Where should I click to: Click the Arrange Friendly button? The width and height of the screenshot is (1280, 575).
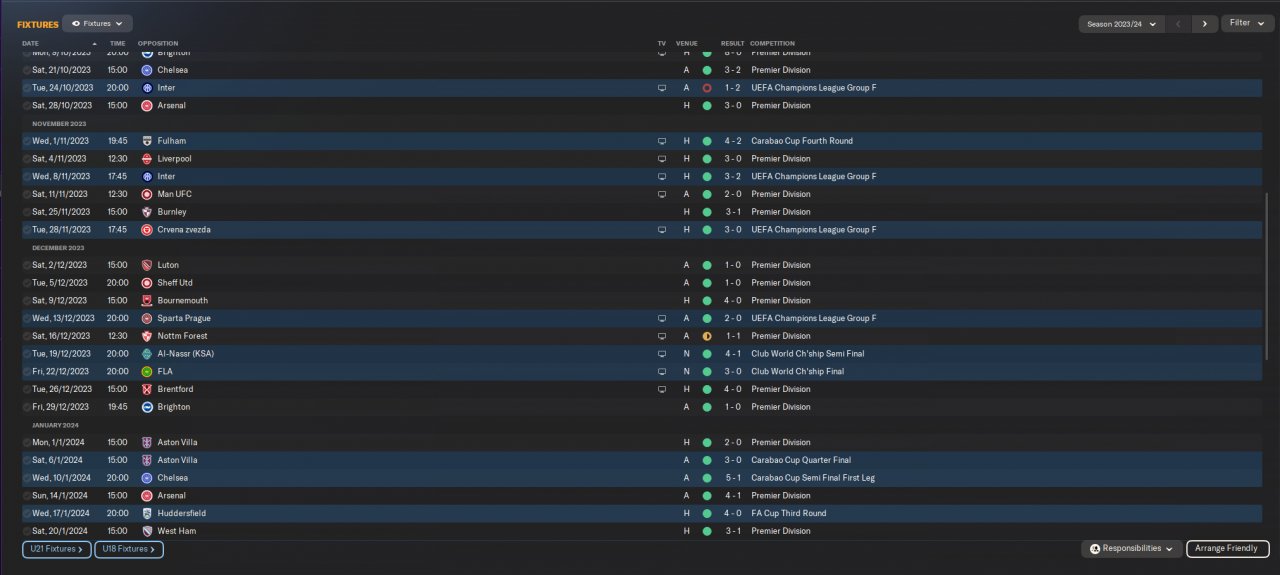click(x=1227, y=549)
